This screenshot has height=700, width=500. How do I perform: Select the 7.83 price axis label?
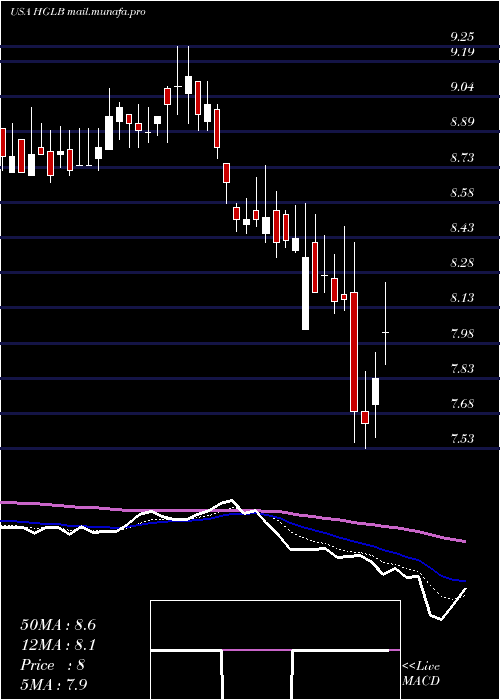[462, 369]
